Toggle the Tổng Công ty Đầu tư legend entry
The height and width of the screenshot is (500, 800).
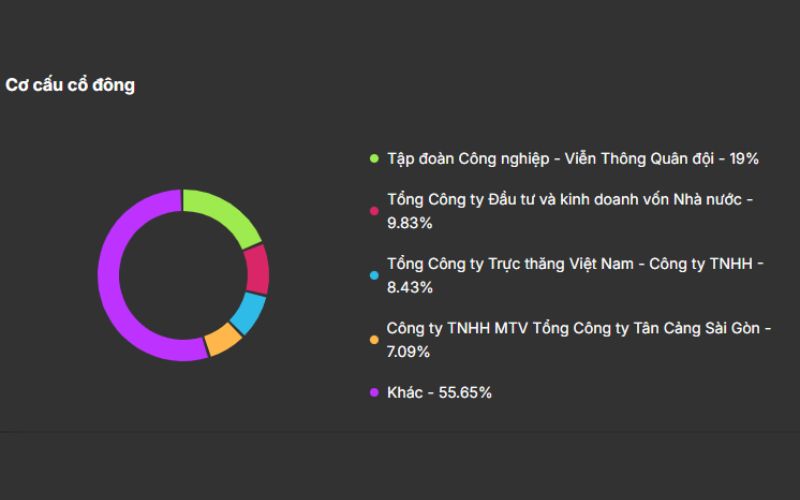pos(570,200)
